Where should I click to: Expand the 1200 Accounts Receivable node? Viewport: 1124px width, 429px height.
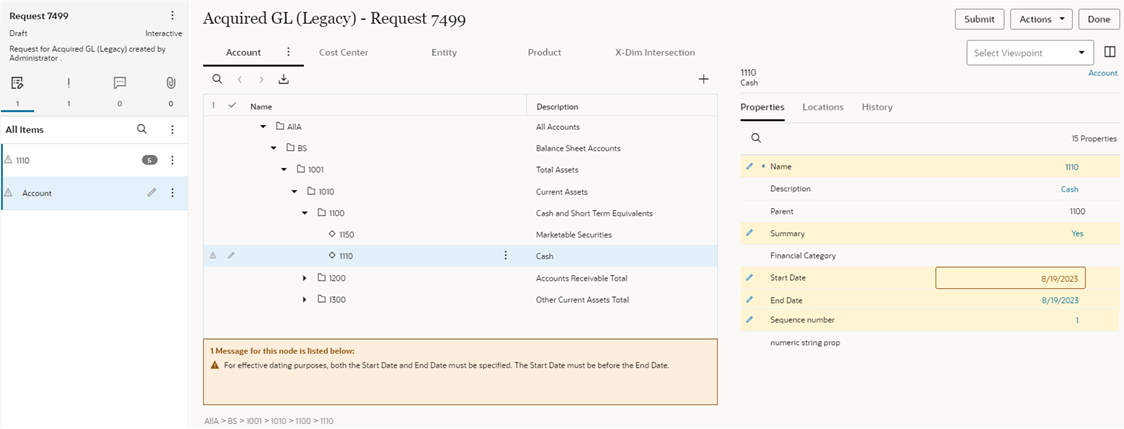[x=305, y=278]
